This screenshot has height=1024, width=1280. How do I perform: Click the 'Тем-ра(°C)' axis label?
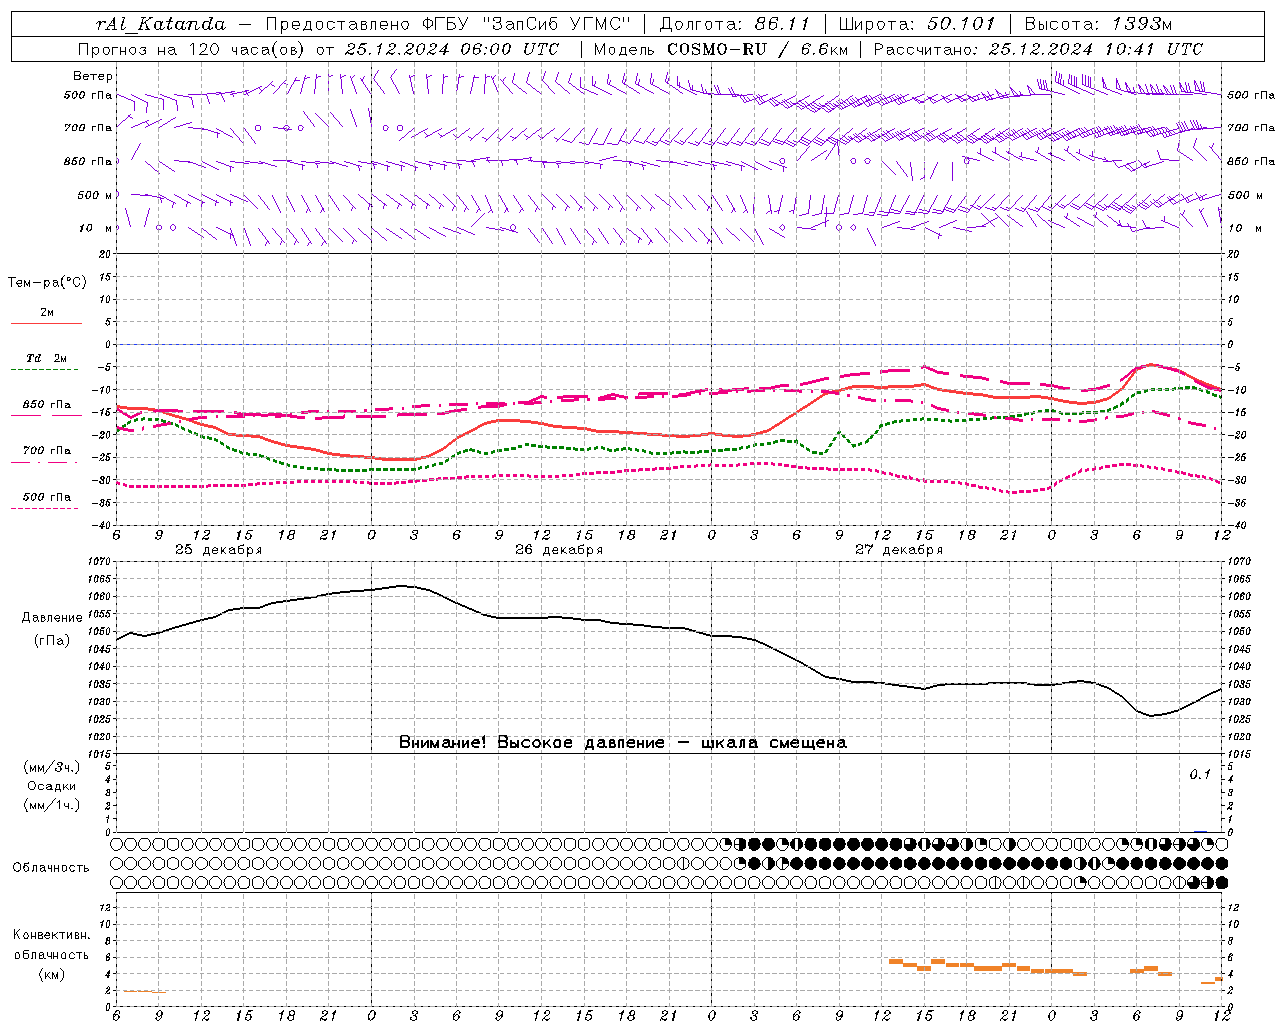point(47,283)
